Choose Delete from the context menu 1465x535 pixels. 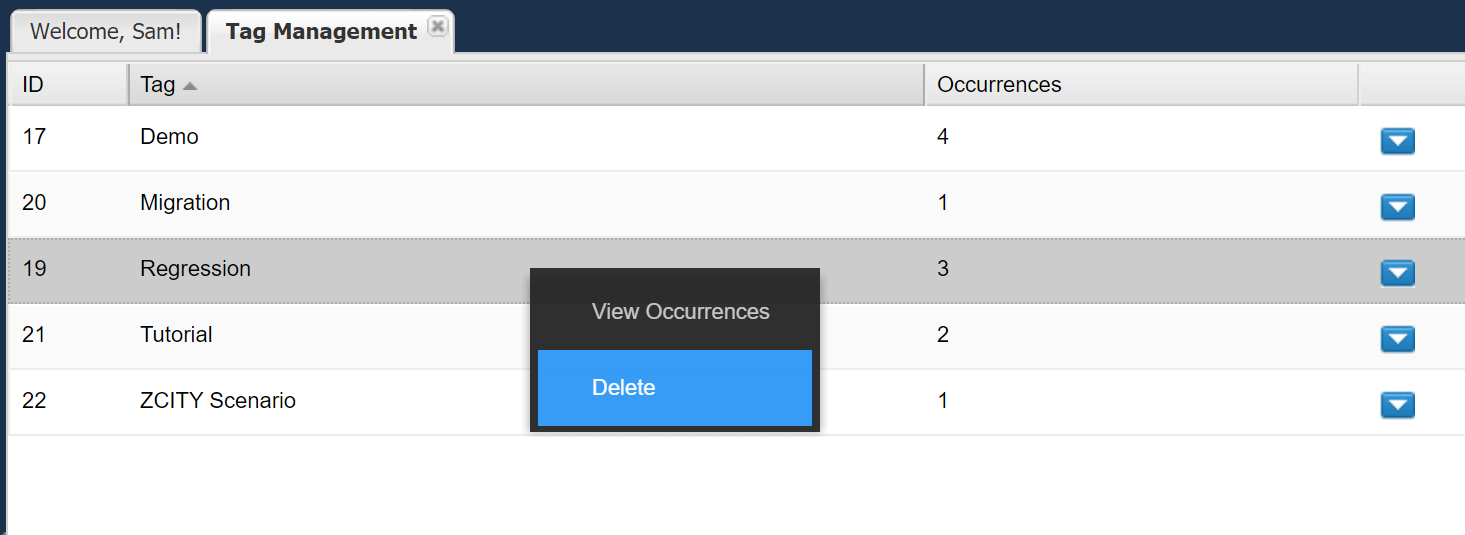point(674,388)
